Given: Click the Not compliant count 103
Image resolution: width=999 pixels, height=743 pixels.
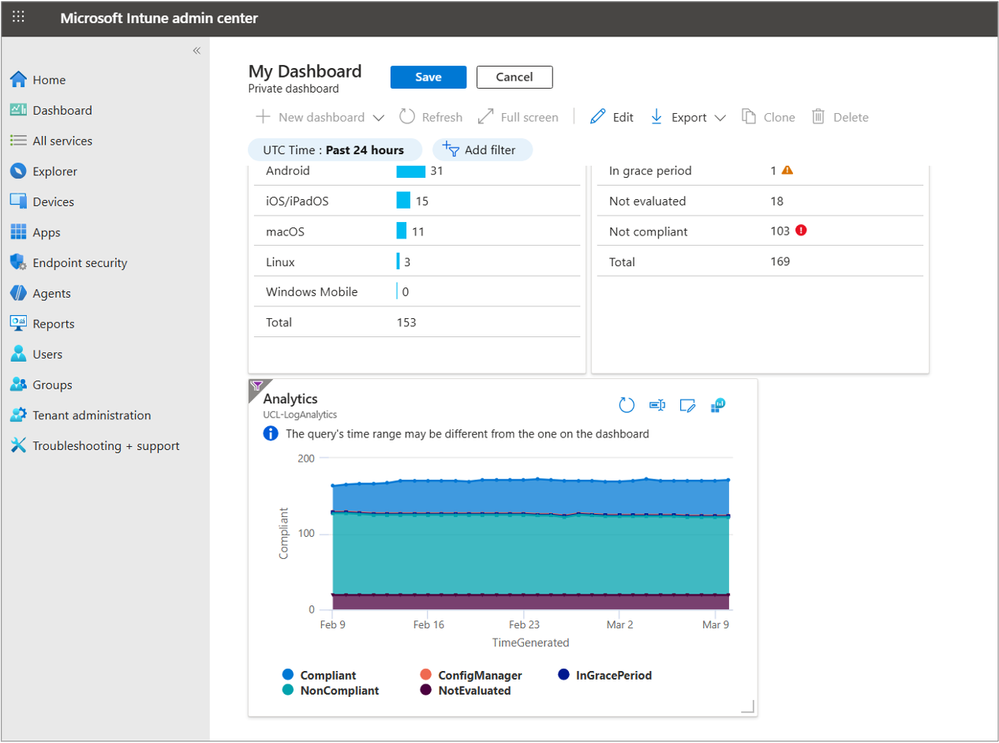Looking at the screenshot, I should click(x=780, y=231).
